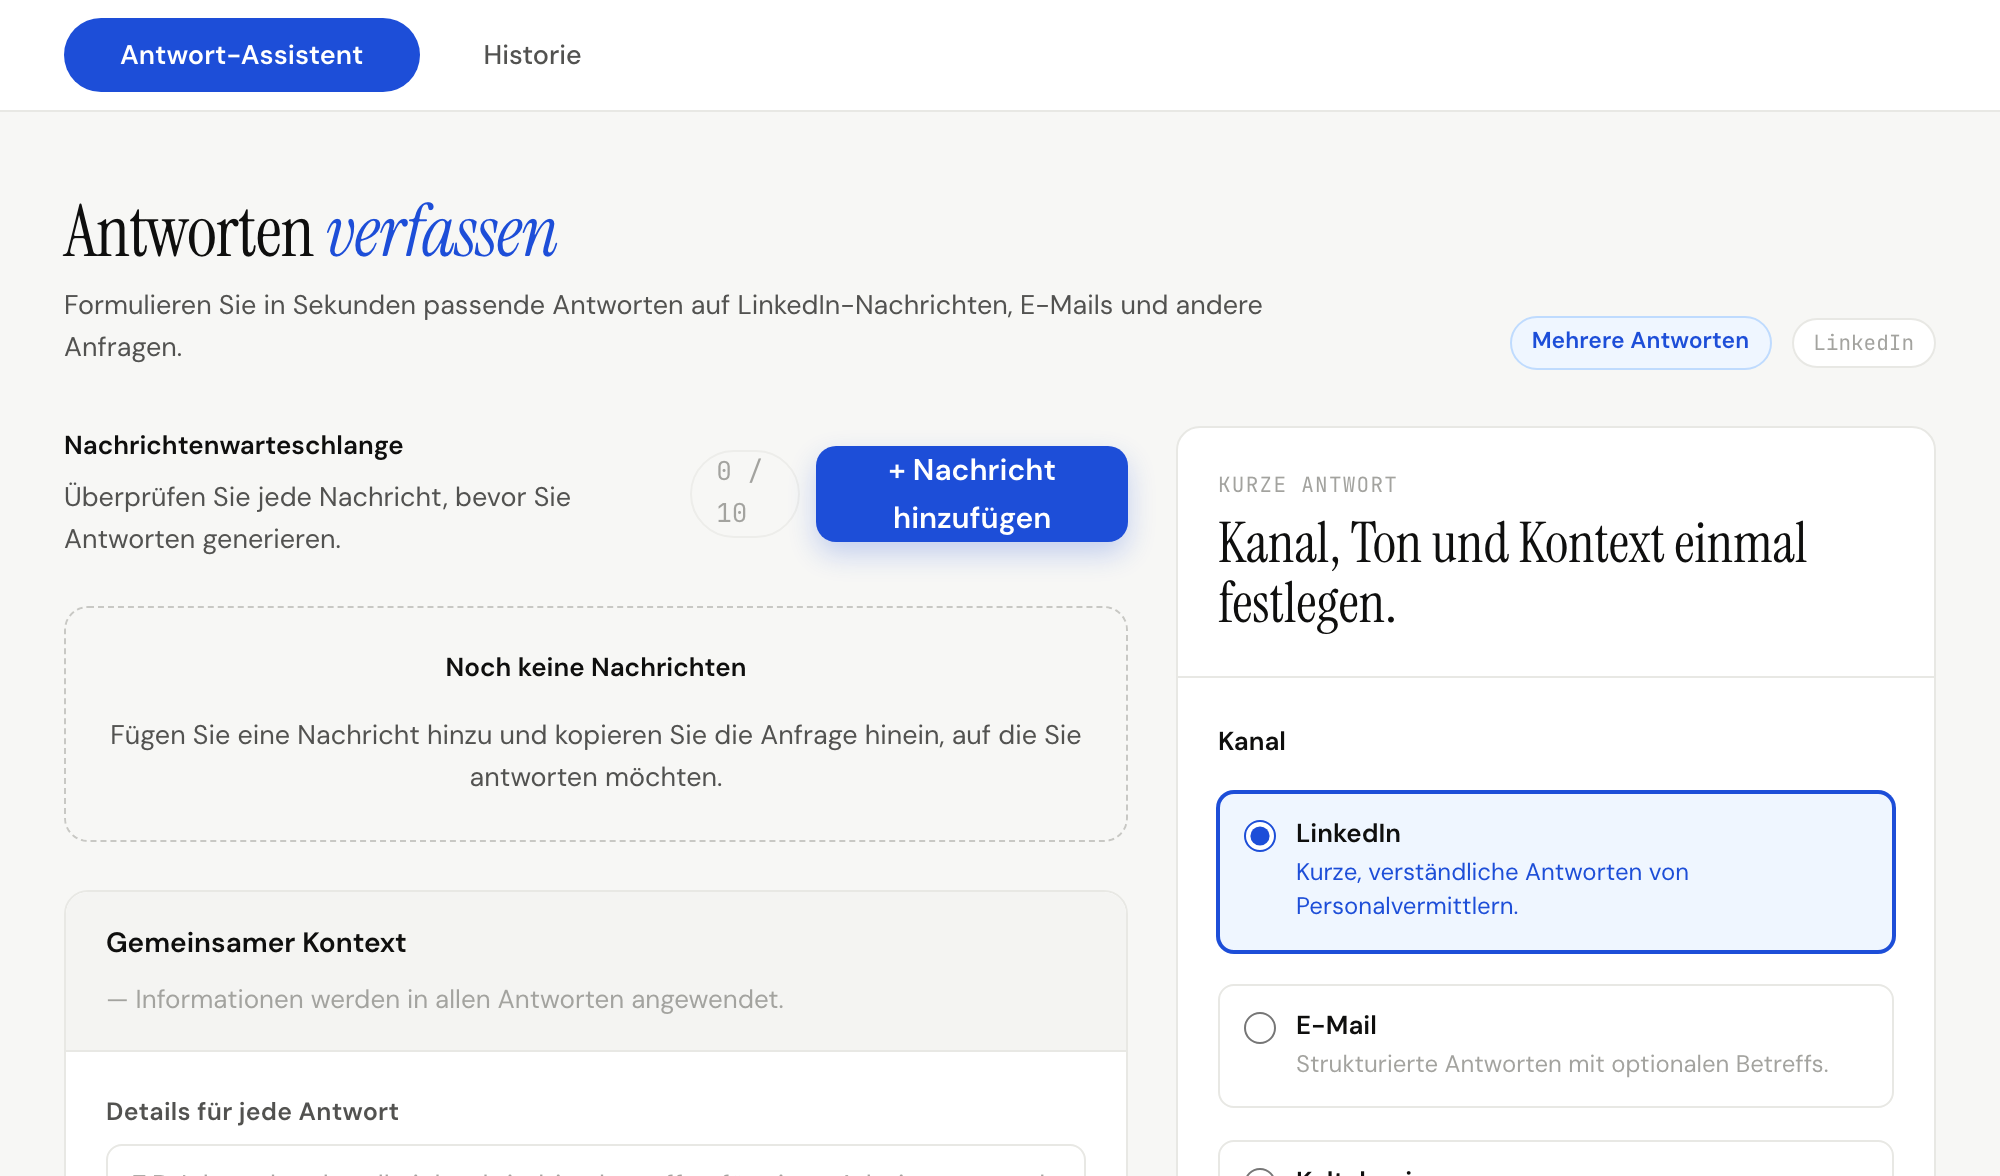Screen dimensions: 2000x1176
Task: Click the Details für jede Antwort text field
Action: click(x=596, y=1160)
